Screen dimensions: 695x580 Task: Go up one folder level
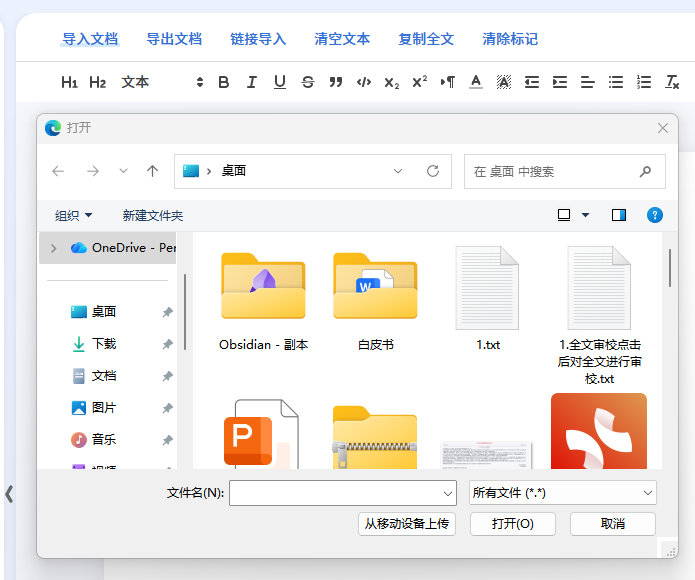click(x=152, y=171)
